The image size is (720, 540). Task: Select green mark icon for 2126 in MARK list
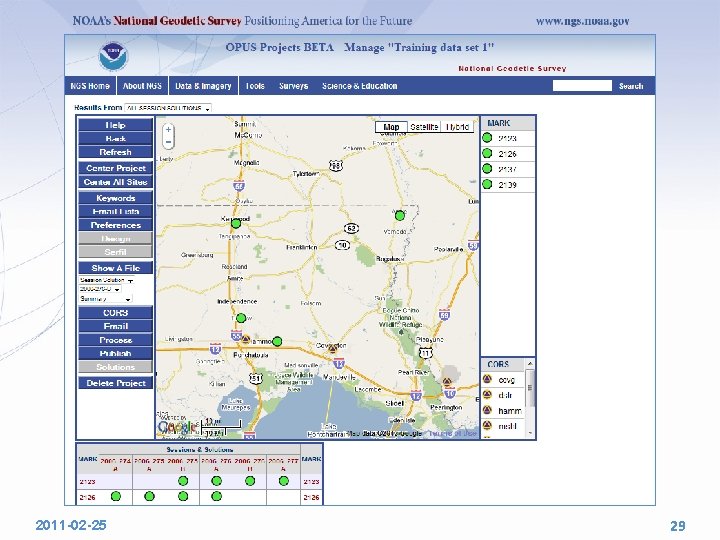pos(487,153)
